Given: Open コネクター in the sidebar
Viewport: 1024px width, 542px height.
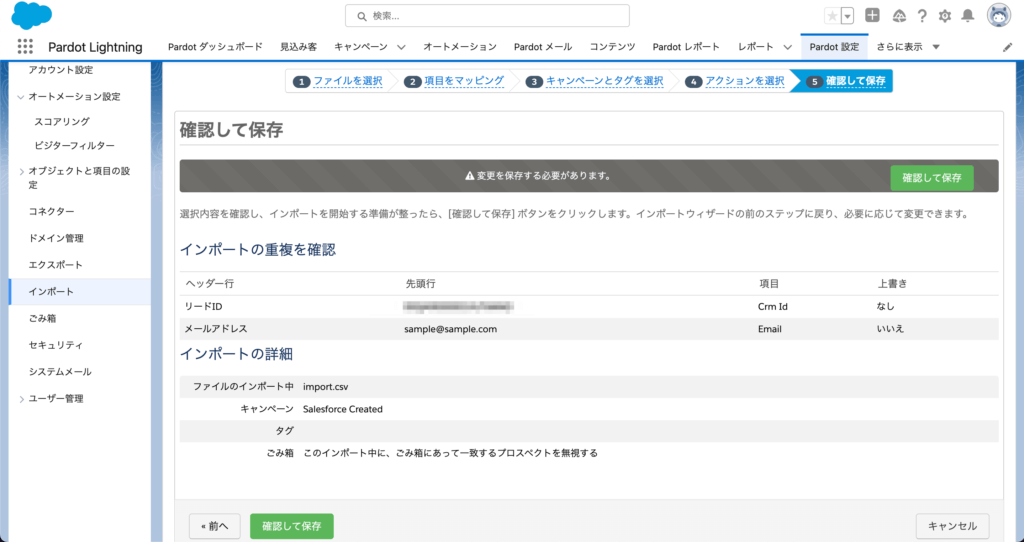Looking at the screenshot, I should point(52,212).
